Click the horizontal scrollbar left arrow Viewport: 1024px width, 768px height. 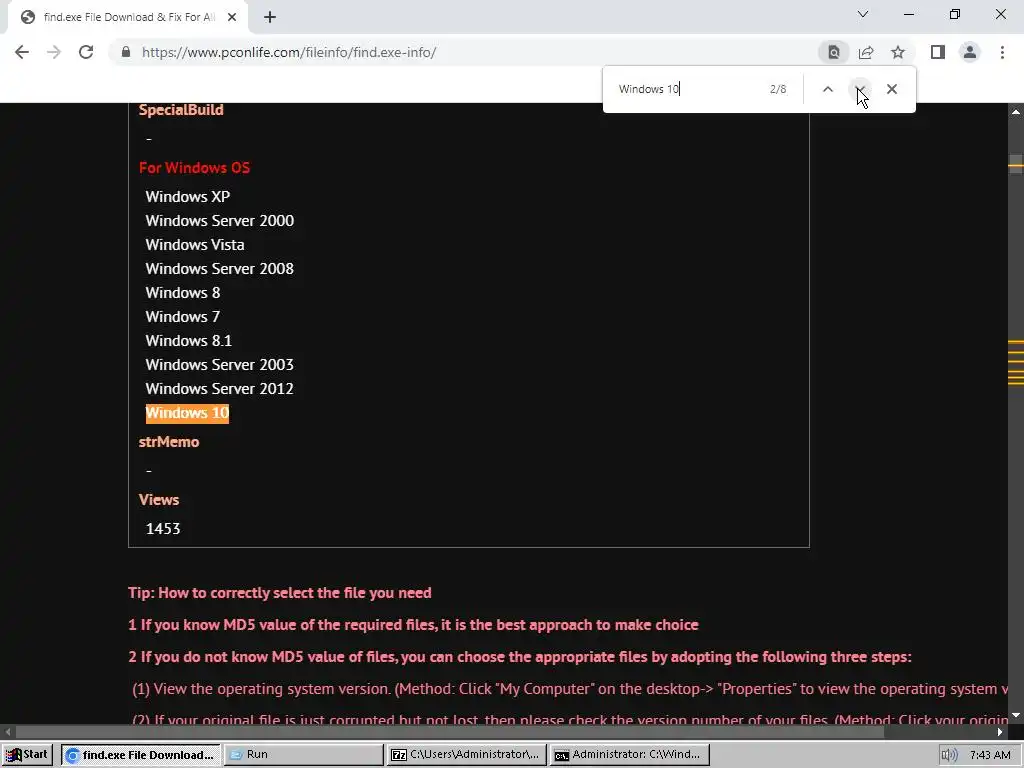pyautogui.click(x=8, y=732)
